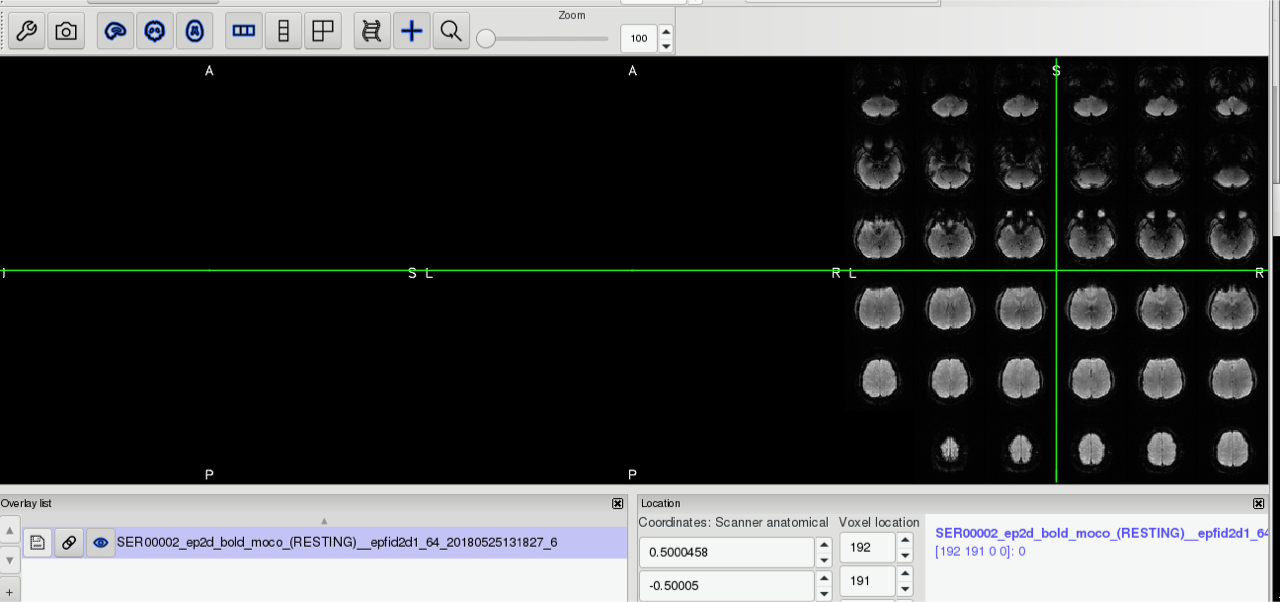Viewport: 1280px width, 602px height.
Task: Select the SER00002_ep2d_bold_moco overlay in list
Action: (337, 543)
